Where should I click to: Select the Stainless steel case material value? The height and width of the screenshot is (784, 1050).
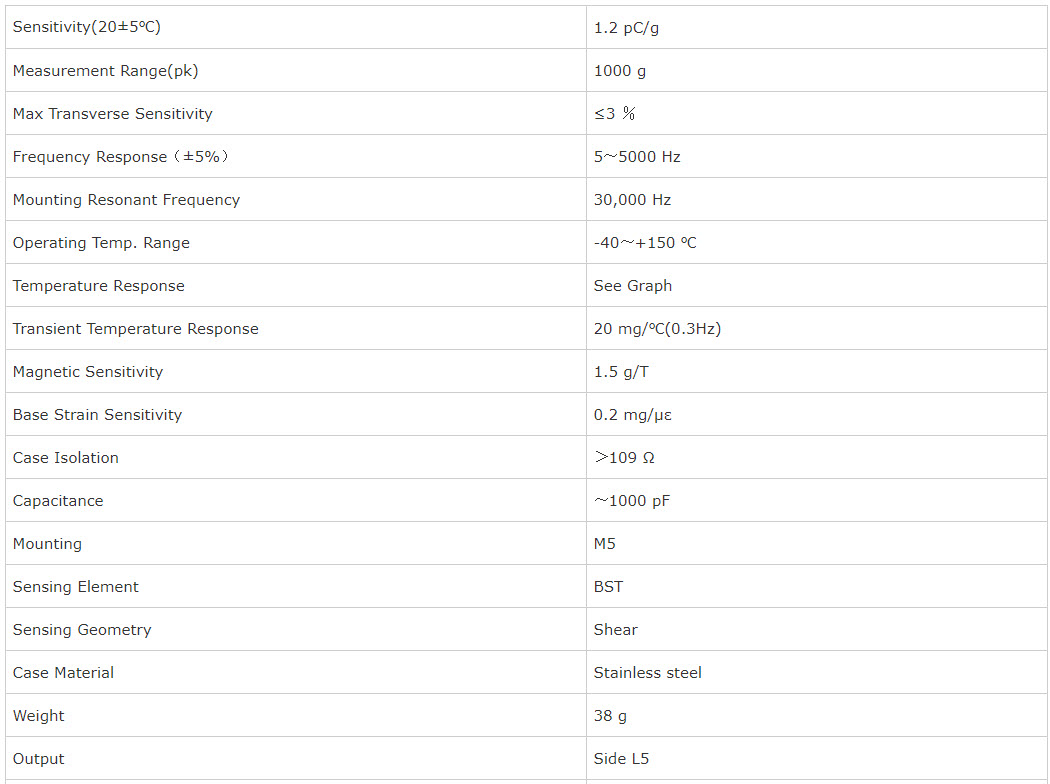point(648,673)
